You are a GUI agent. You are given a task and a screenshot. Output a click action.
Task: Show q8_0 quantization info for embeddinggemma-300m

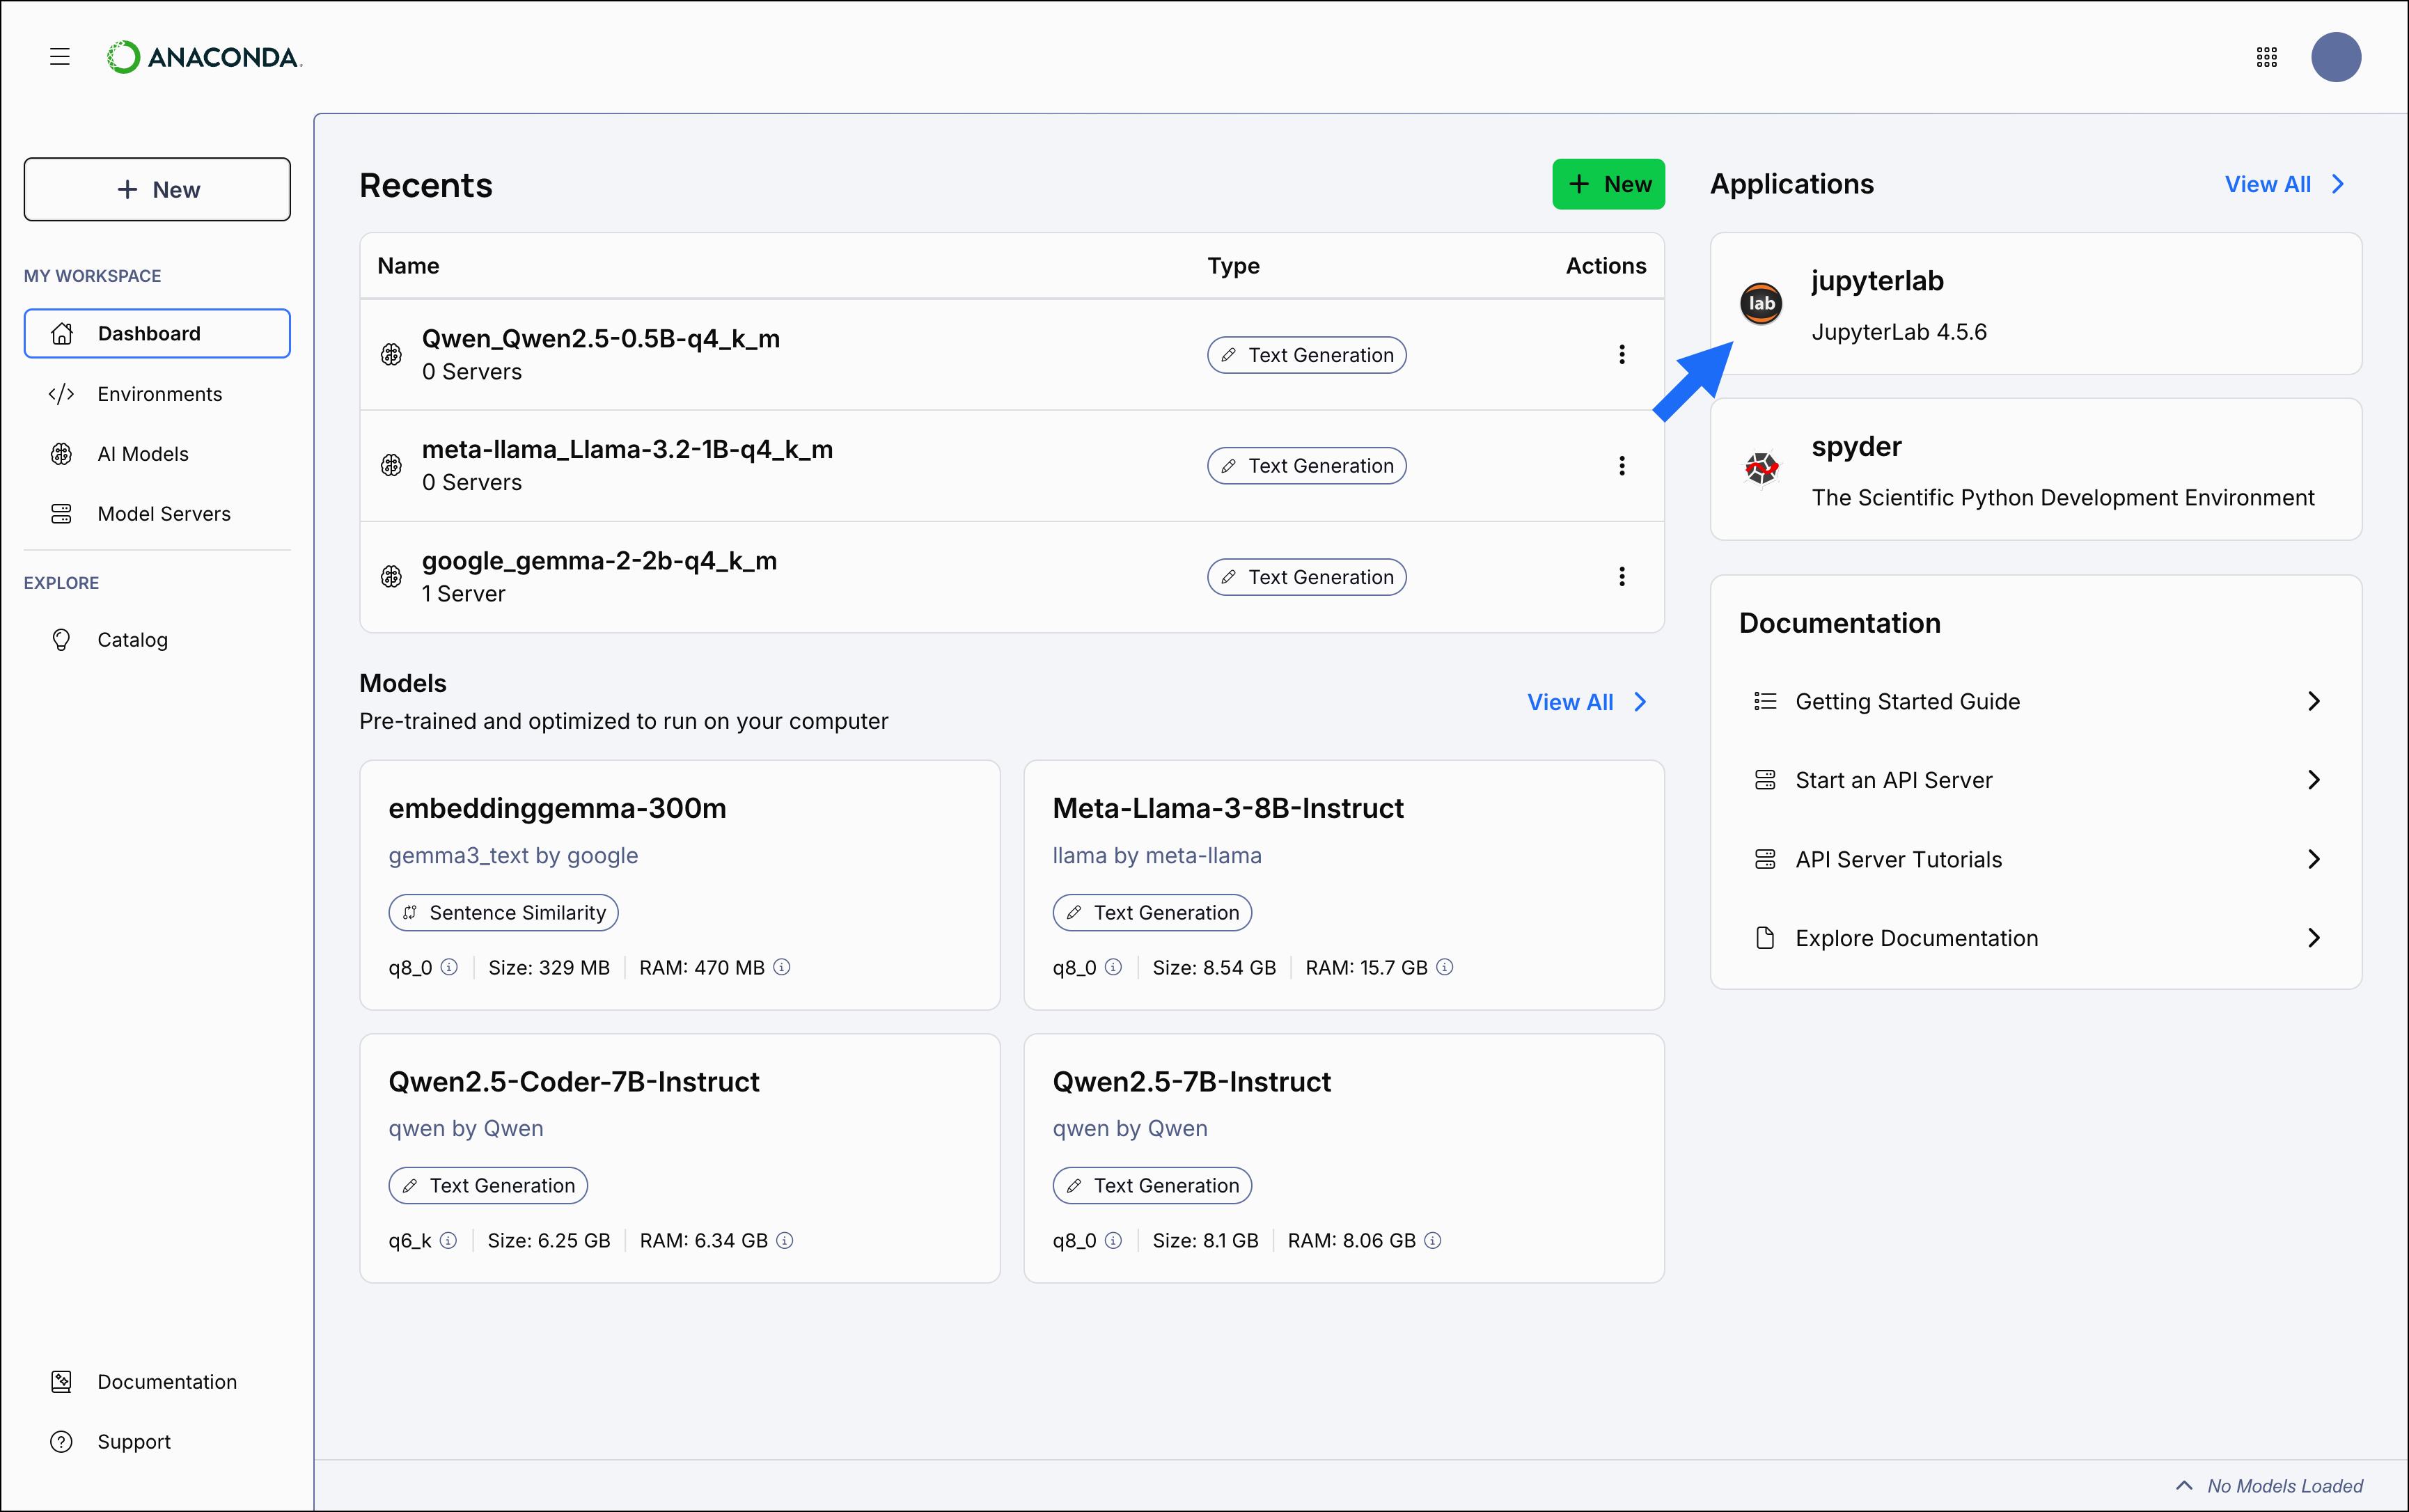449,967
